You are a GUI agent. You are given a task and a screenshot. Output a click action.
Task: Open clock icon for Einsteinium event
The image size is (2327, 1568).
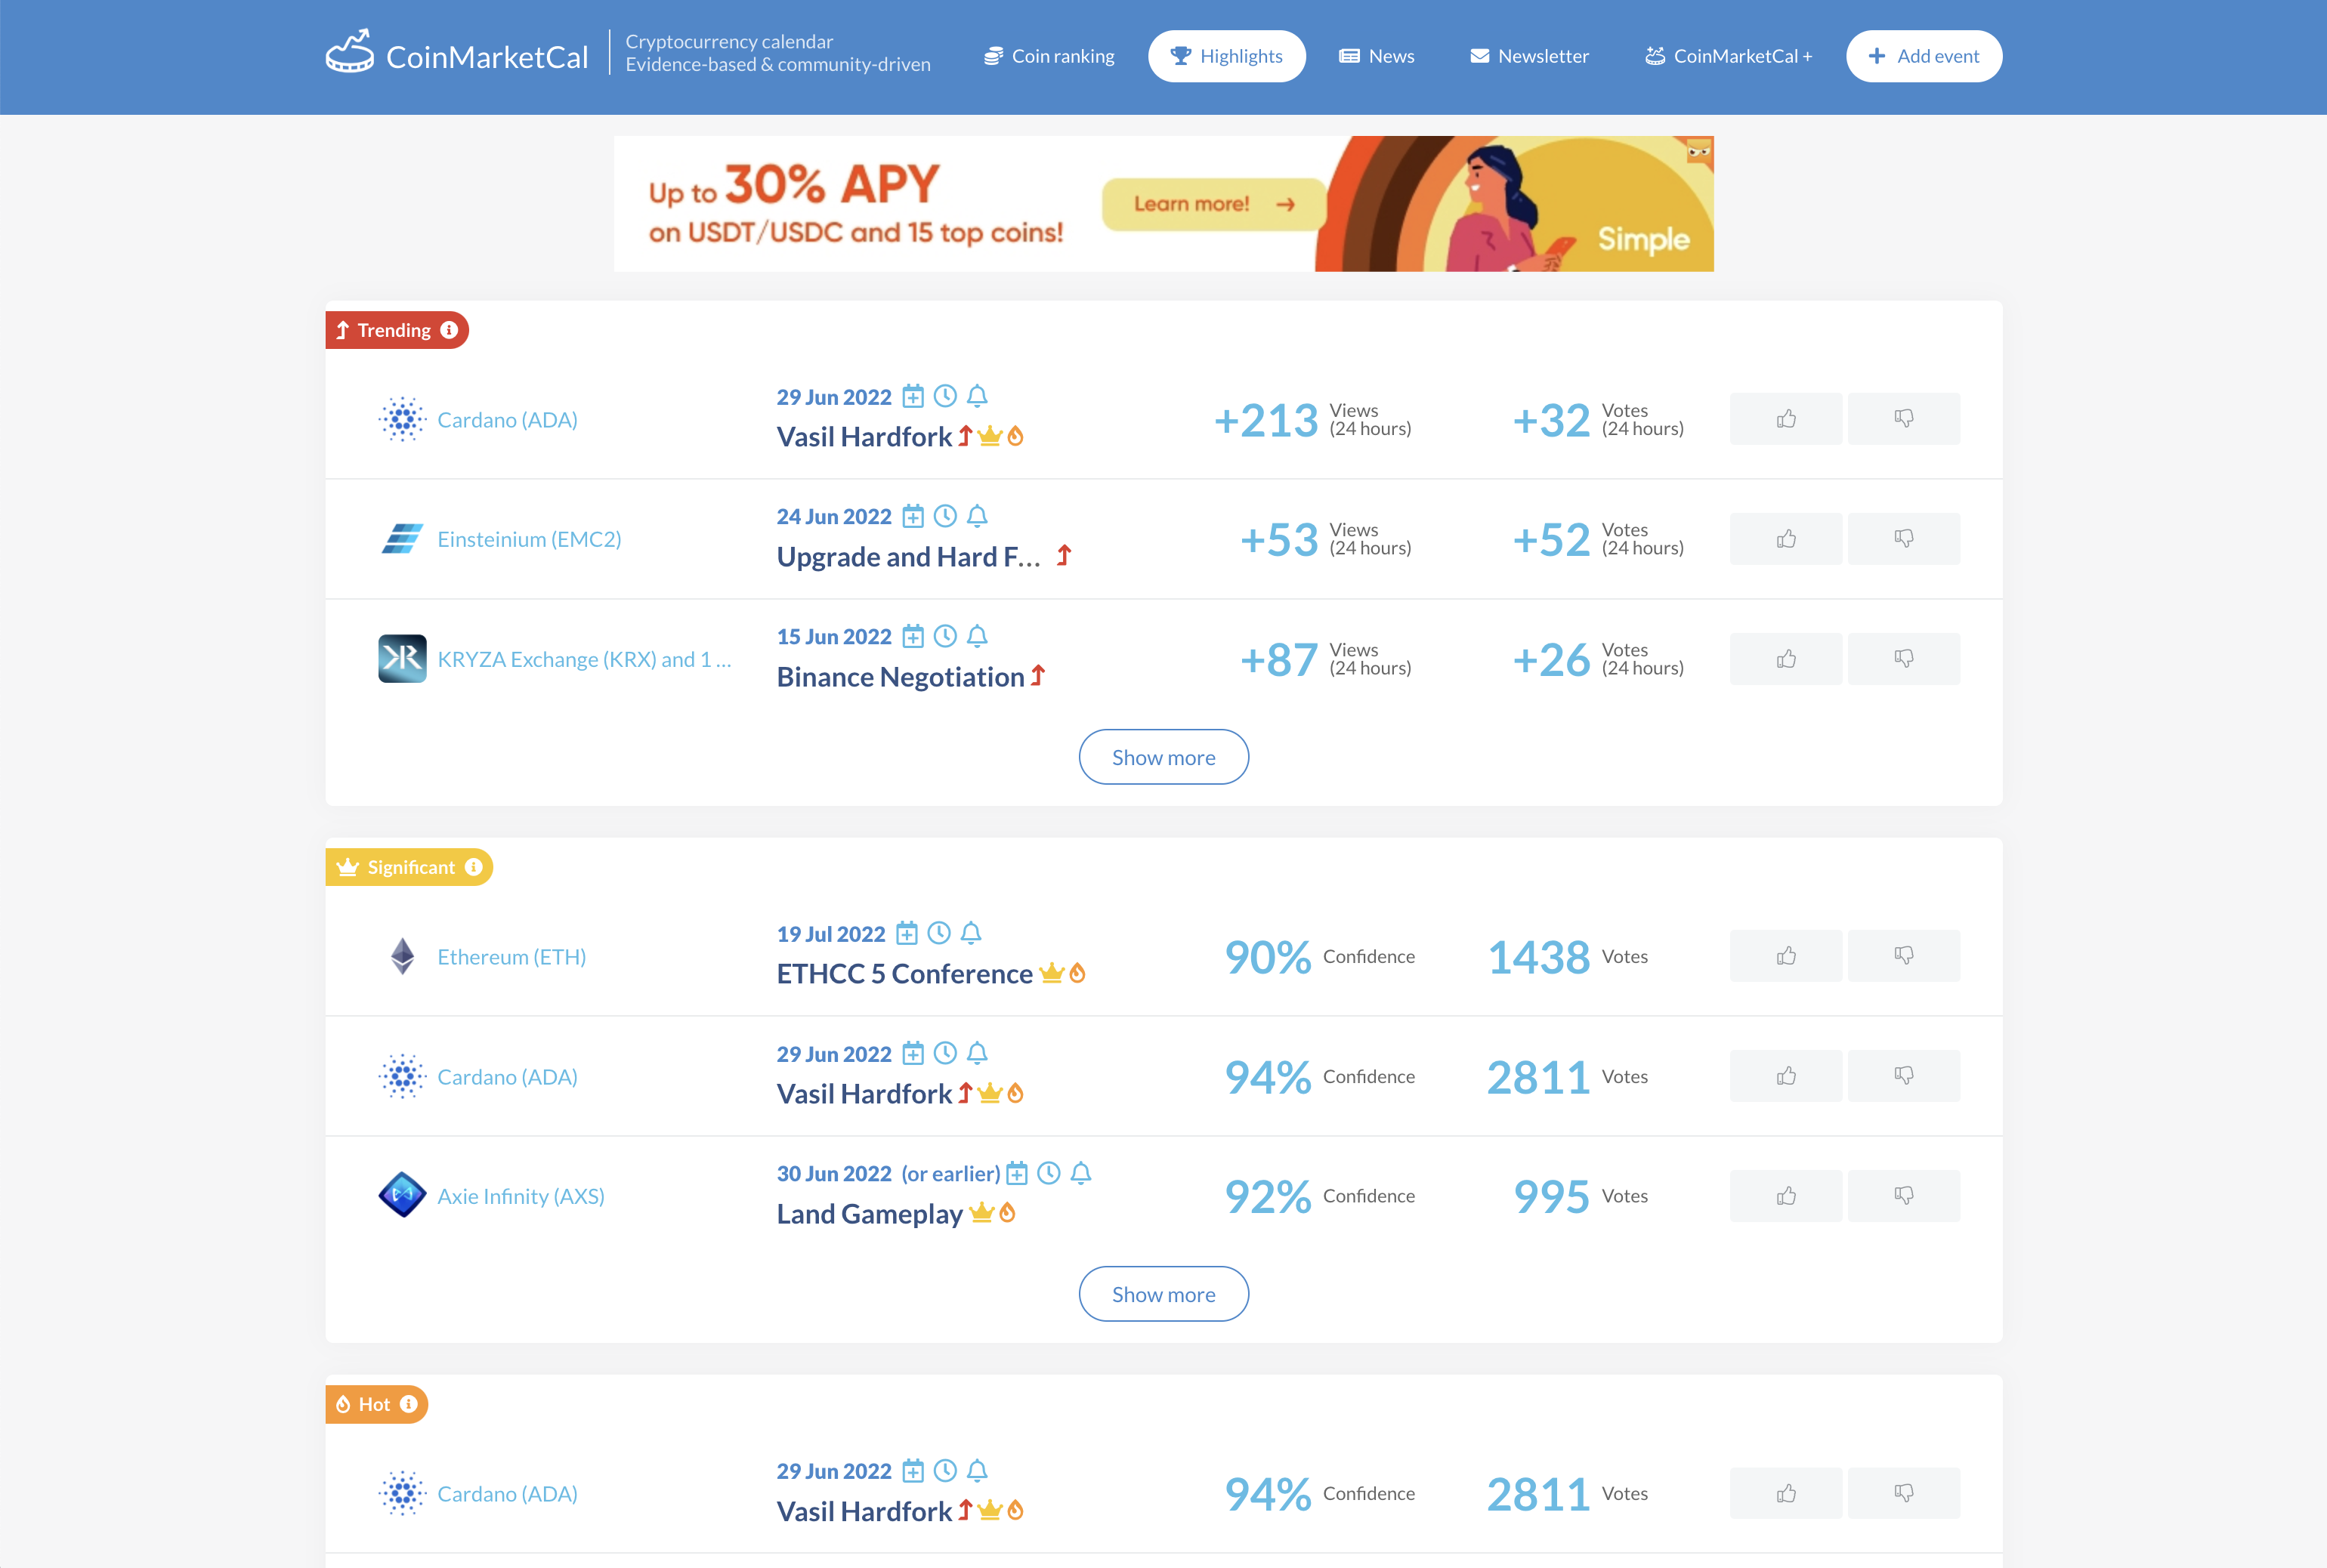945,516
